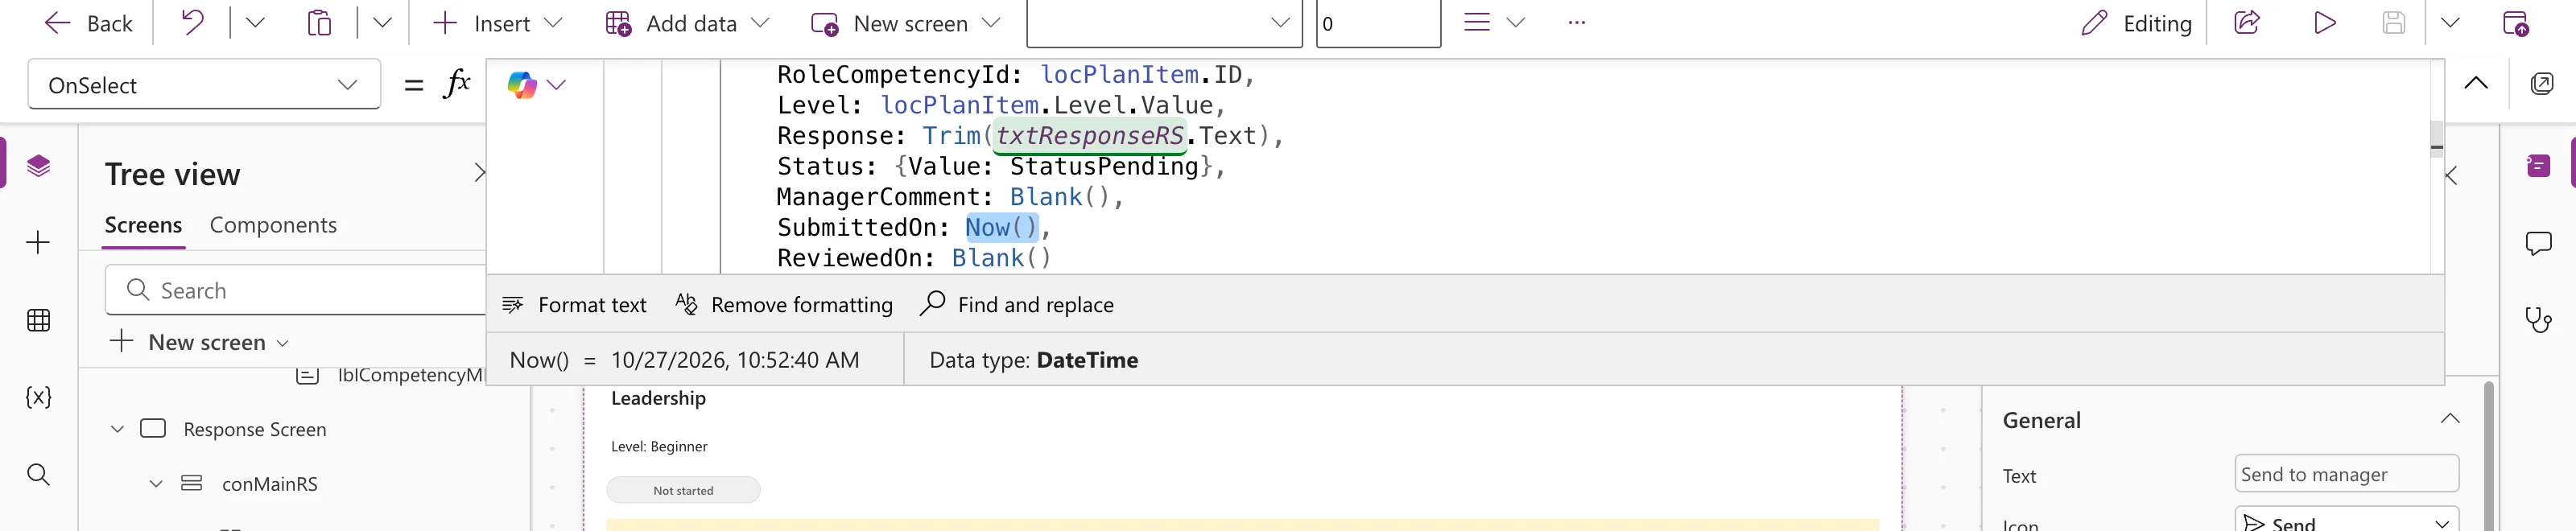Collapse the formula bar with chevron
Screen dimensions: 2576x531
tap(2476, 83)
